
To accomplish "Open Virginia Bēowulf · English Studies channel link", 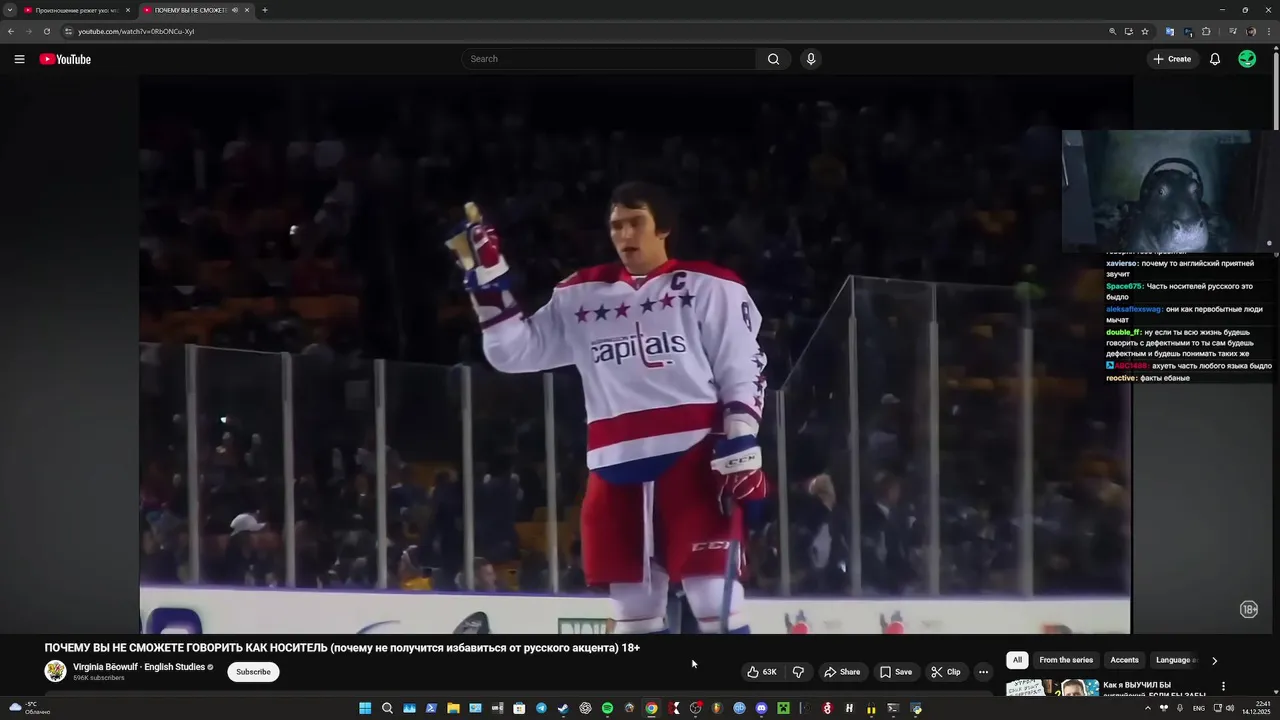I will (x=139, y=667).
